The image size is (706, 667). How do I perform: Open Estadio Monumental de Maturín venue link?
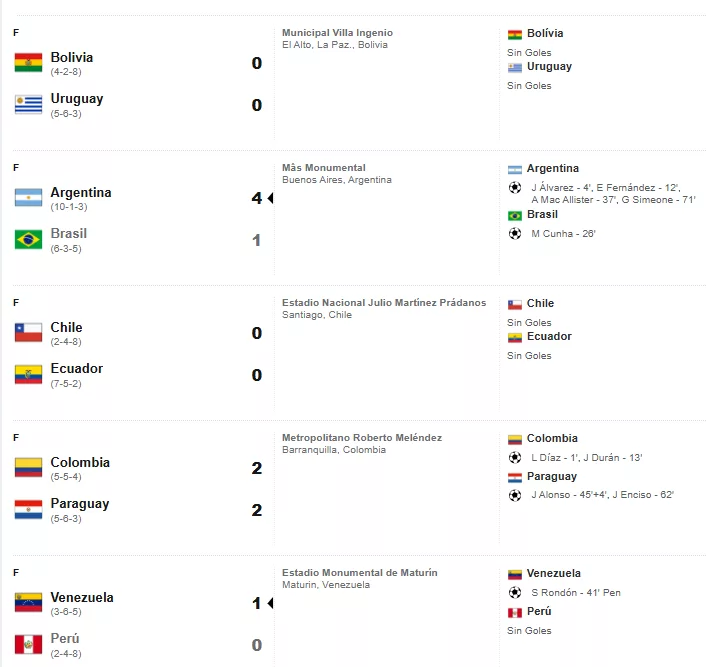(x=360, y=572)
